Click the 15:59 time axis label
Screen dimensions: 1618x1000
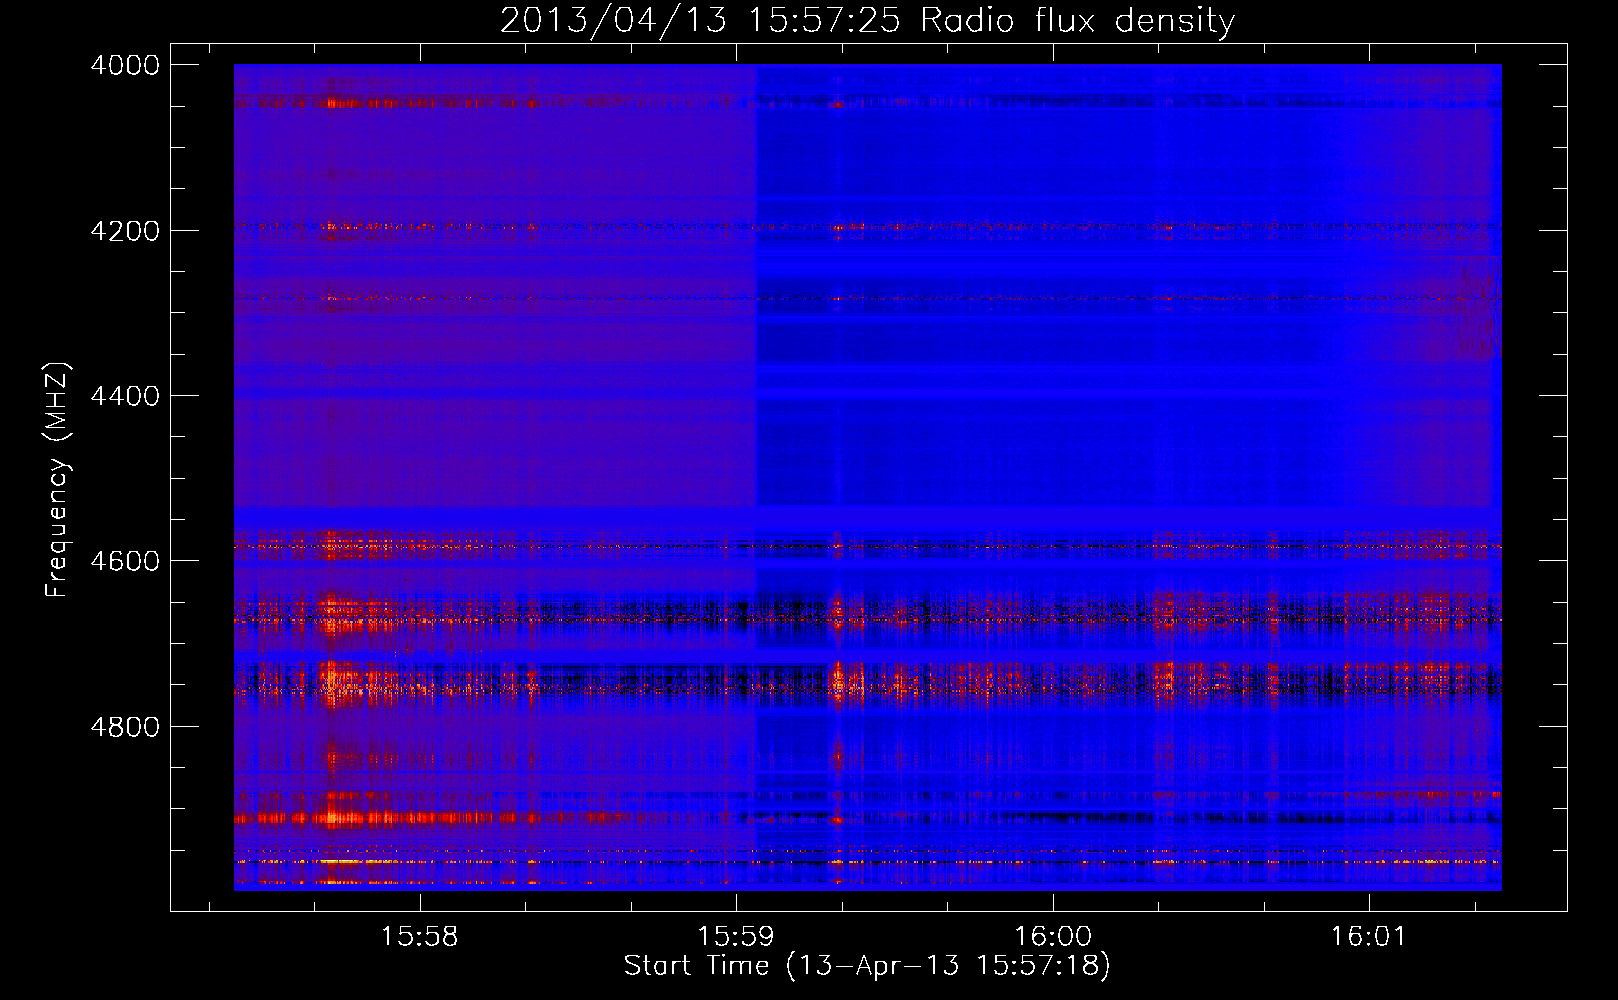pyautogui.click(x=736, y=937)
